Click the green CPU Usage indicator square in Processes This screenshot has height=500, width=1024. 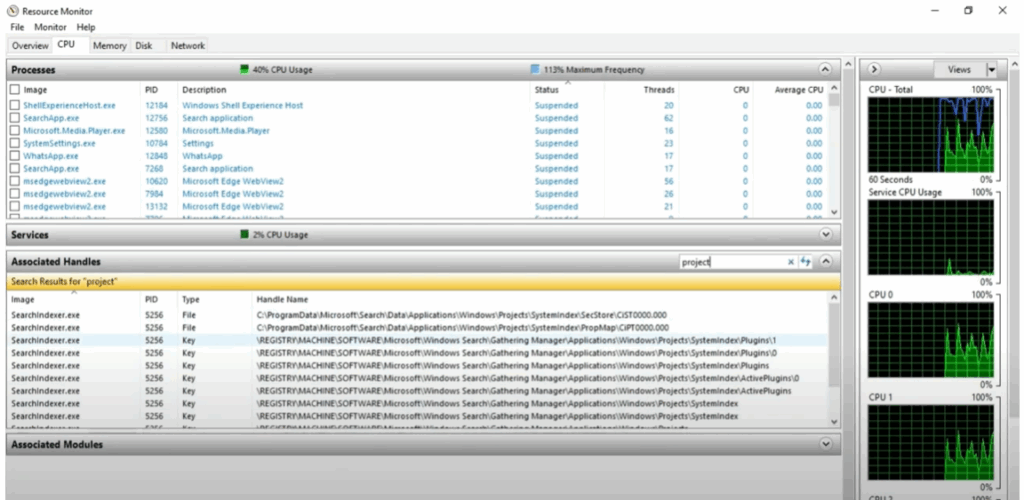click(x=245, y=69)
